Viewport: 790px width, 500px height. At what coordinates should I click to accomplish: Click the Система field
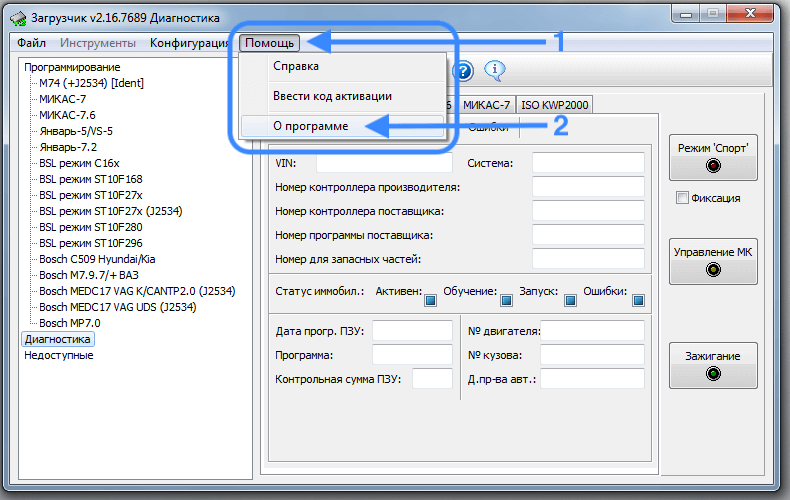pyautogui.click(x=588, y=163)
